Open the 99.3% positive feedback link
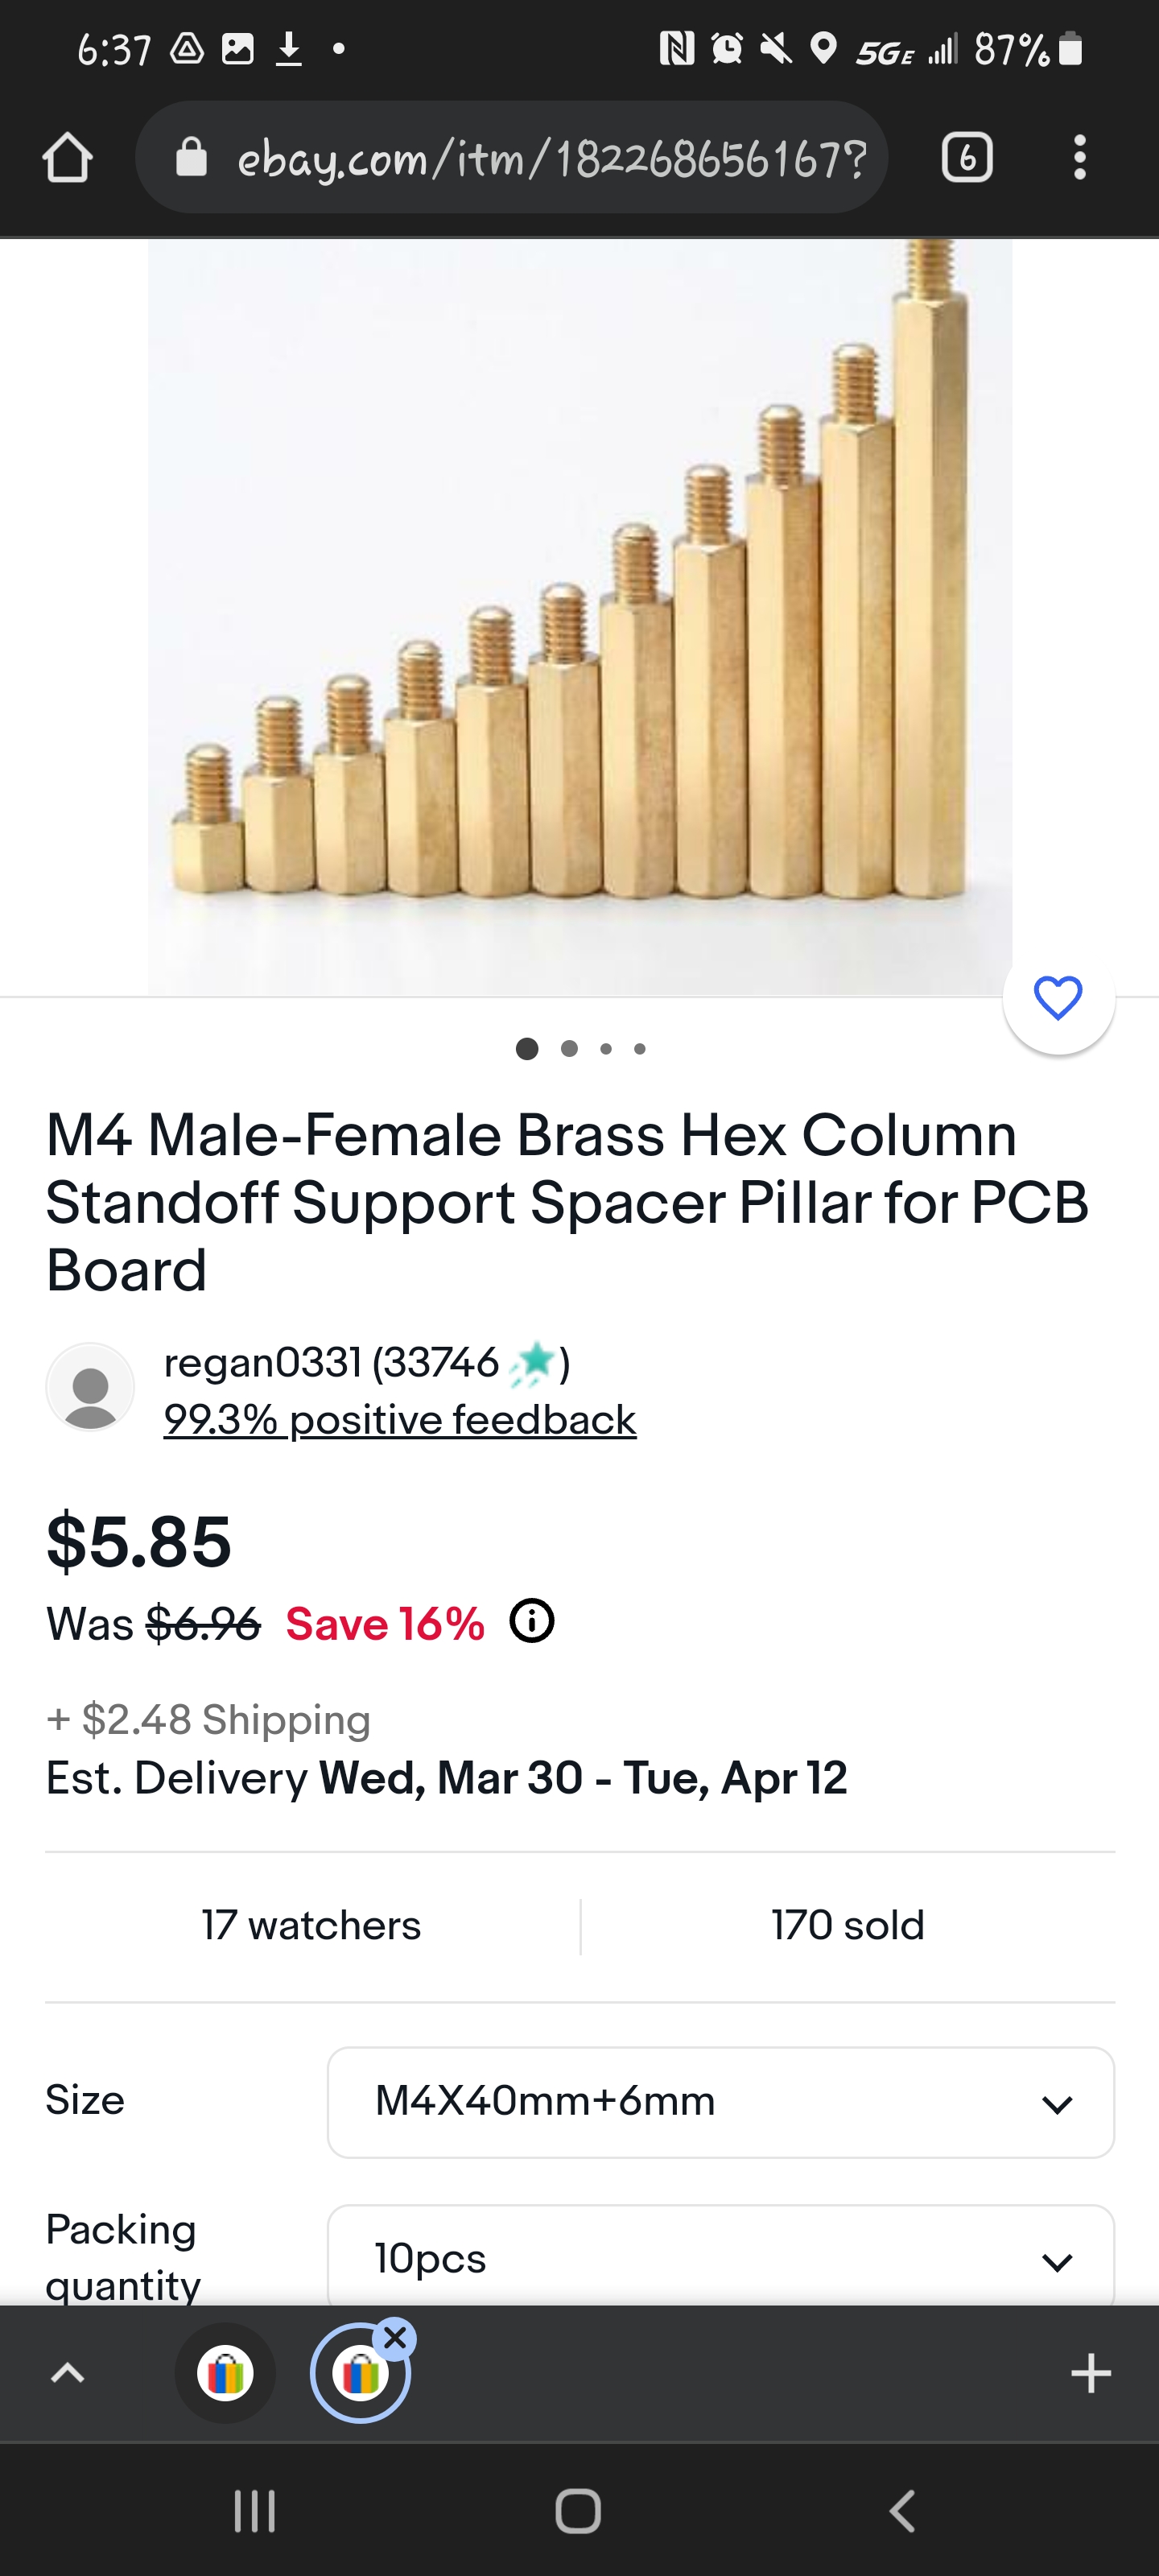1159x2576 pixels. pos(400,1420)
